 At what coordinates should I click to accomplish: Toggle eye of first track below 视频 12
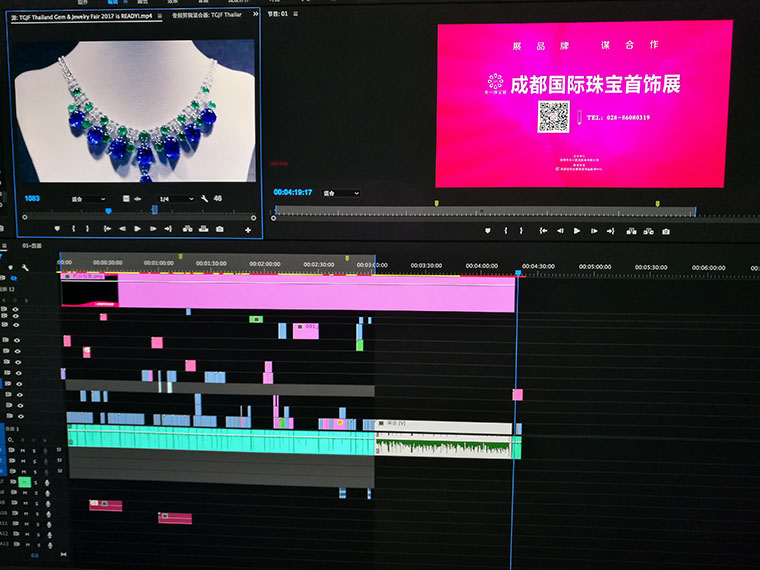[16, 309]
